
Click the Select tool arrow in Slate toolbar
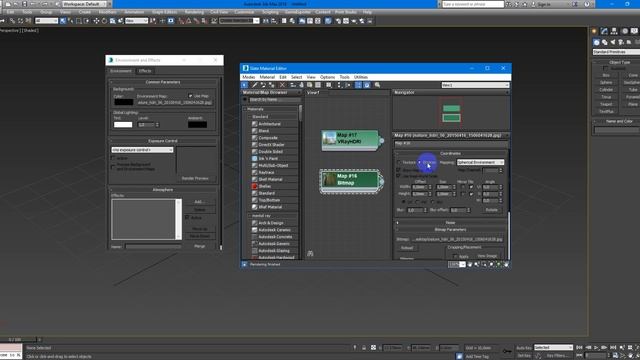pyautogui.click(x=244, y=85)
